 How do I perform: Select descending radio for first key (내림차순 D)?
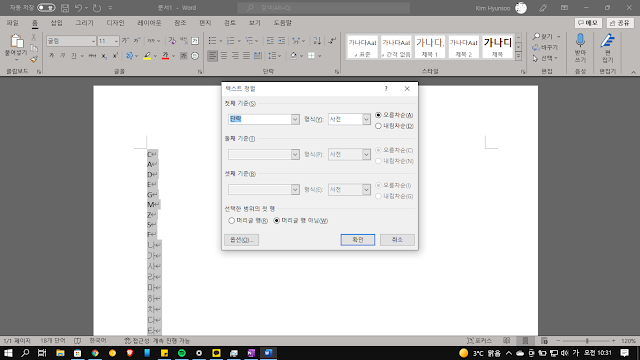pyautogui.click(x=378, y=126)
